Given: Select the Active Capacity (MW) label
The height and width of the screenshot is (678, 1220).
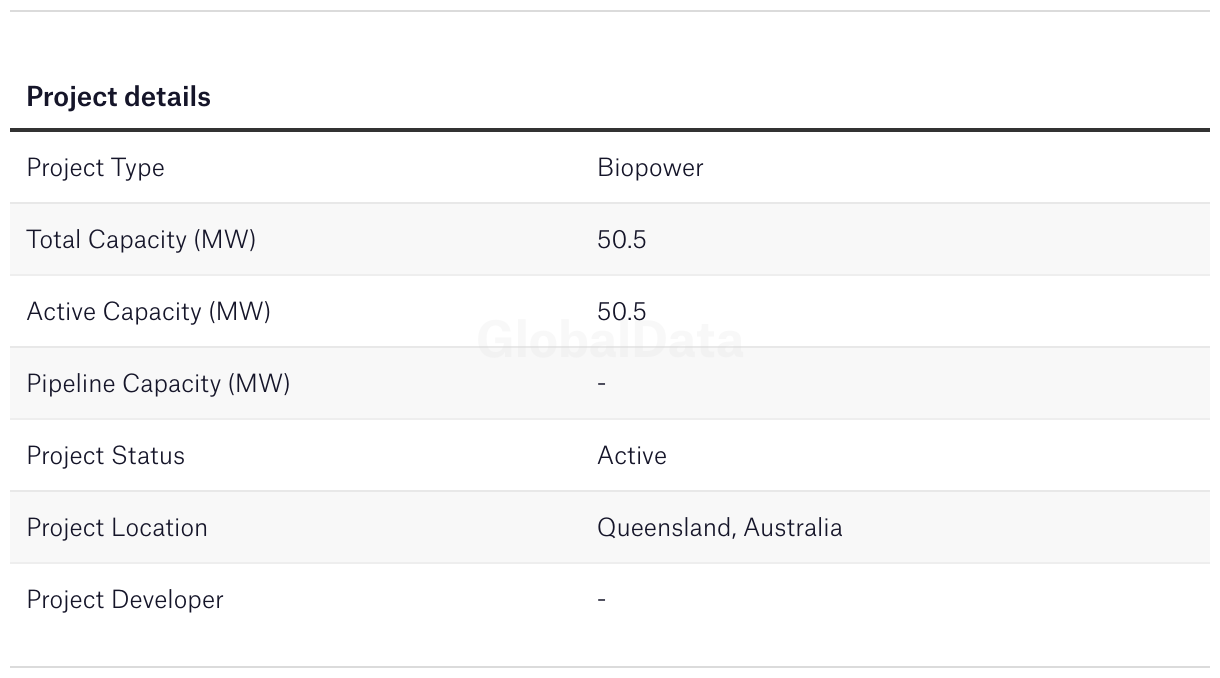Looking at the screenshot, I should 148,312.
